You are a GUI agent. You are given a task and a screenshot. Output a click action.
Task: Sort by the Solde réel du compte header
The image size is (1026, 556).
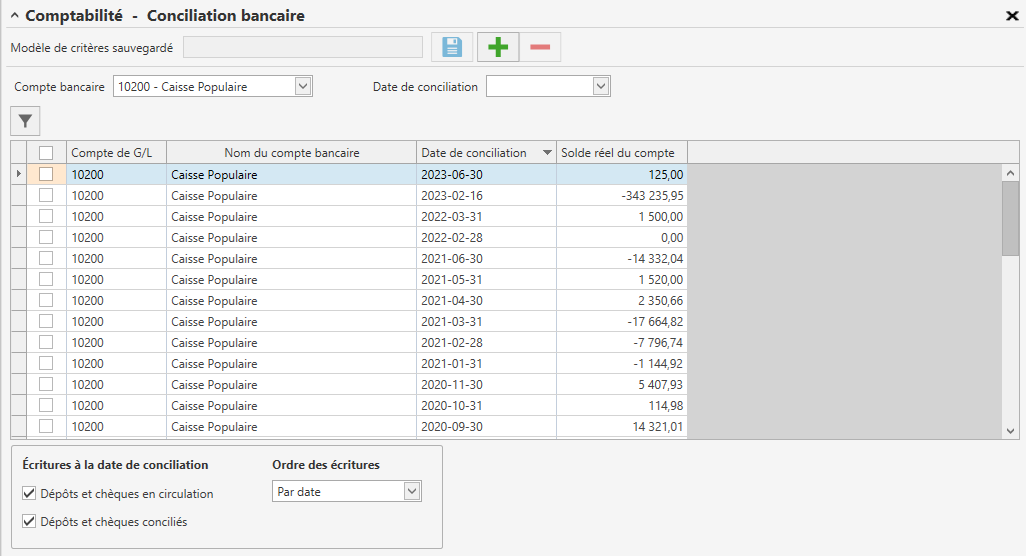tap(622, 153)
